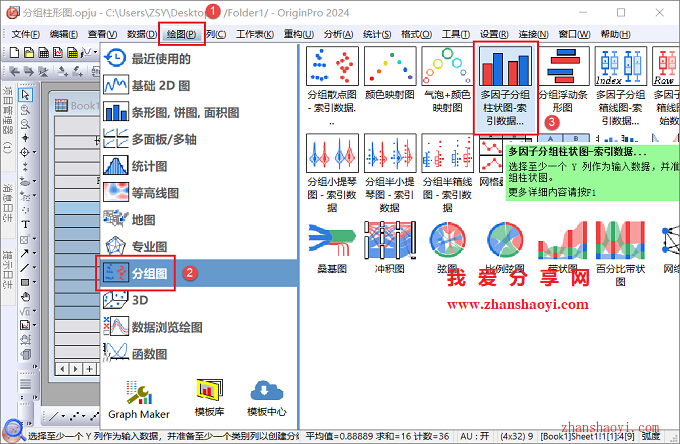
Task: Open the 工作表(K) menu
Action: (x=255, y=34)
